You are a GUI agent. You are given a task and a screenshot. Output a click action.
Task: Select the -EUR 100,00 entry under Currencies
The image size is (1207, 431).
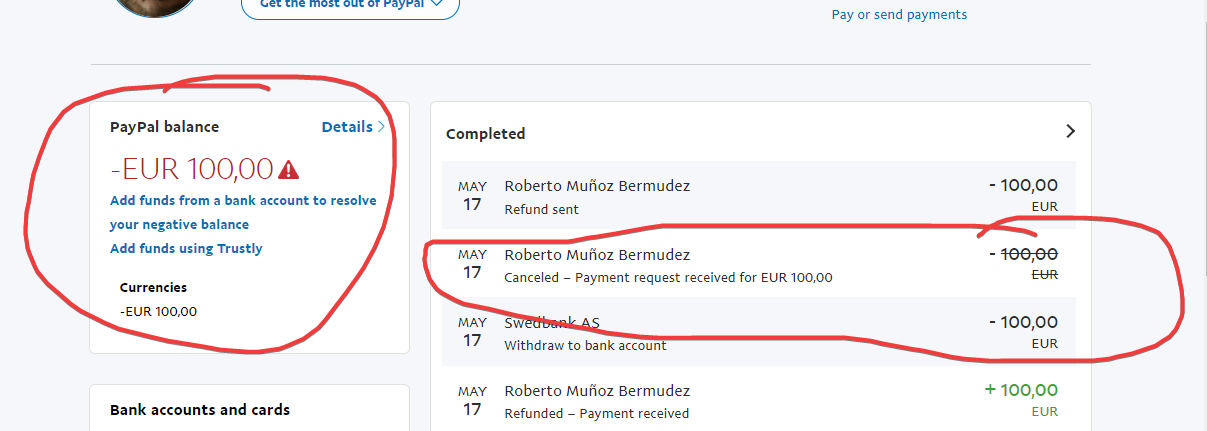(158, 311)
